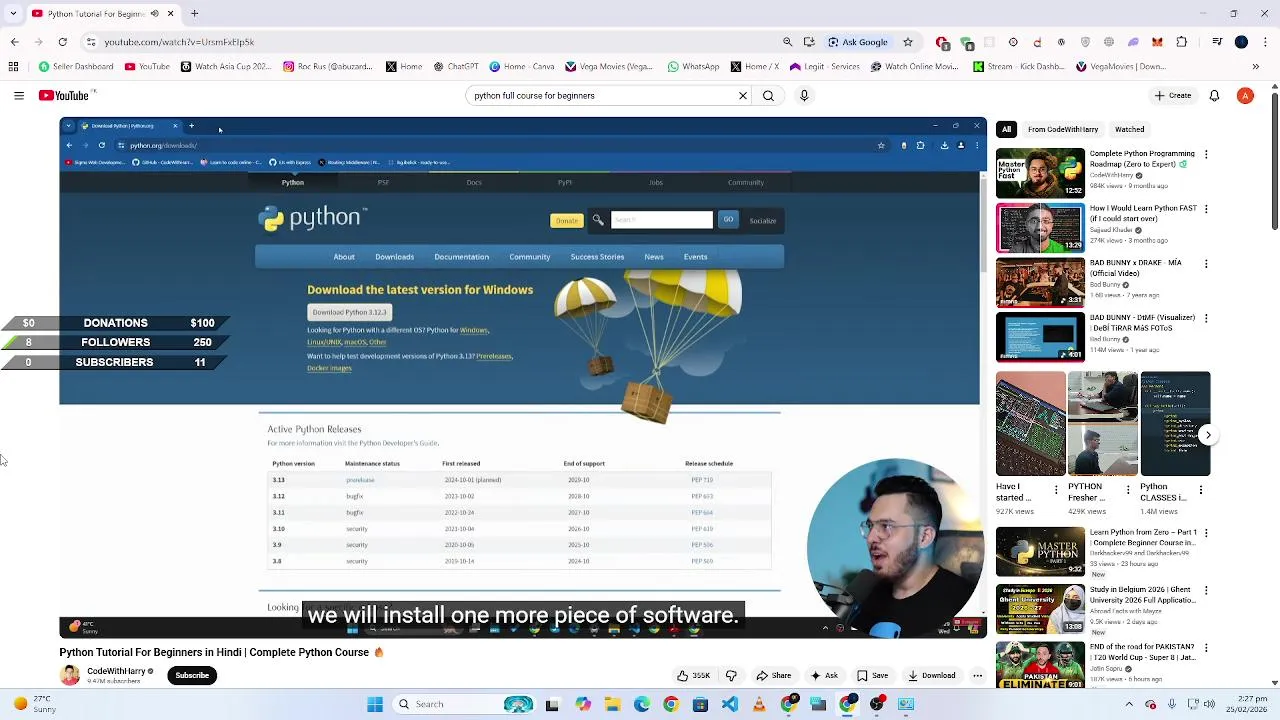Screen dimensions: 1280x720
Task: Open BAD BUNNY x DRAKE MIA thumbnail
Action: pyautogui.click(x=1040, y=282)
